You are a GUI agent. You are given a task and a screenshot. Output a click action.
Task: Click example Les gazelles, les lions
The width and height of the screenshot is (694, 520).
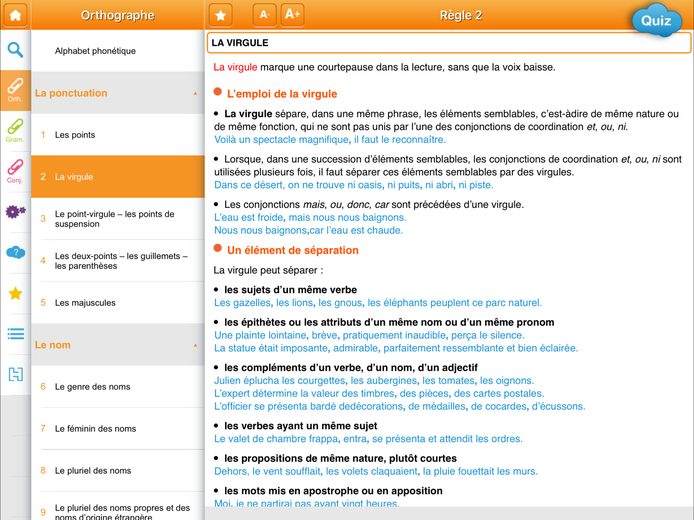point(378,303)
